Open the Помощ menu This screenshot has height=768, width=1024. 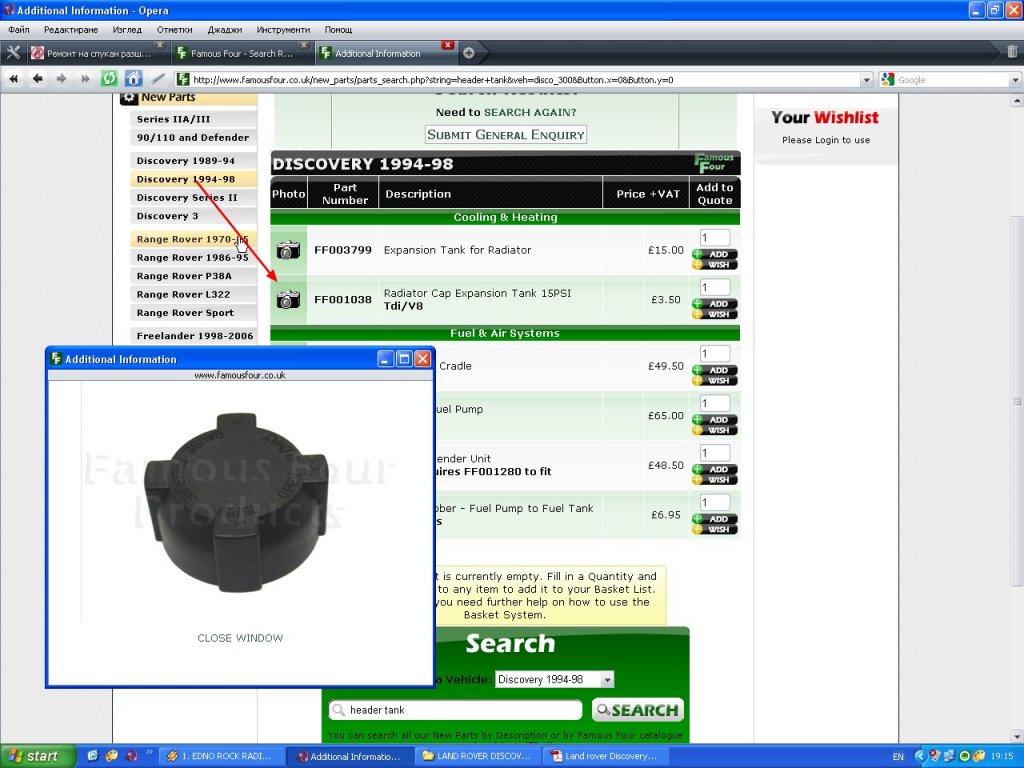coord(338,29)
